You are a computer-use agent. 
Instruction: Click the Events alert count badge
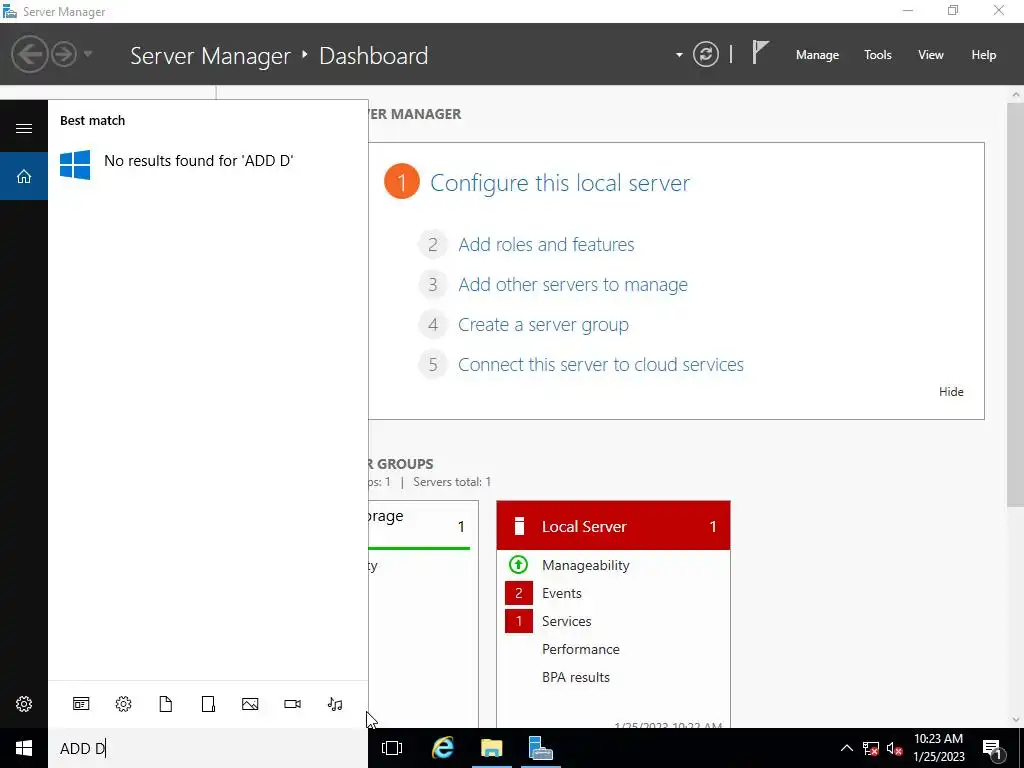point(519,593)
